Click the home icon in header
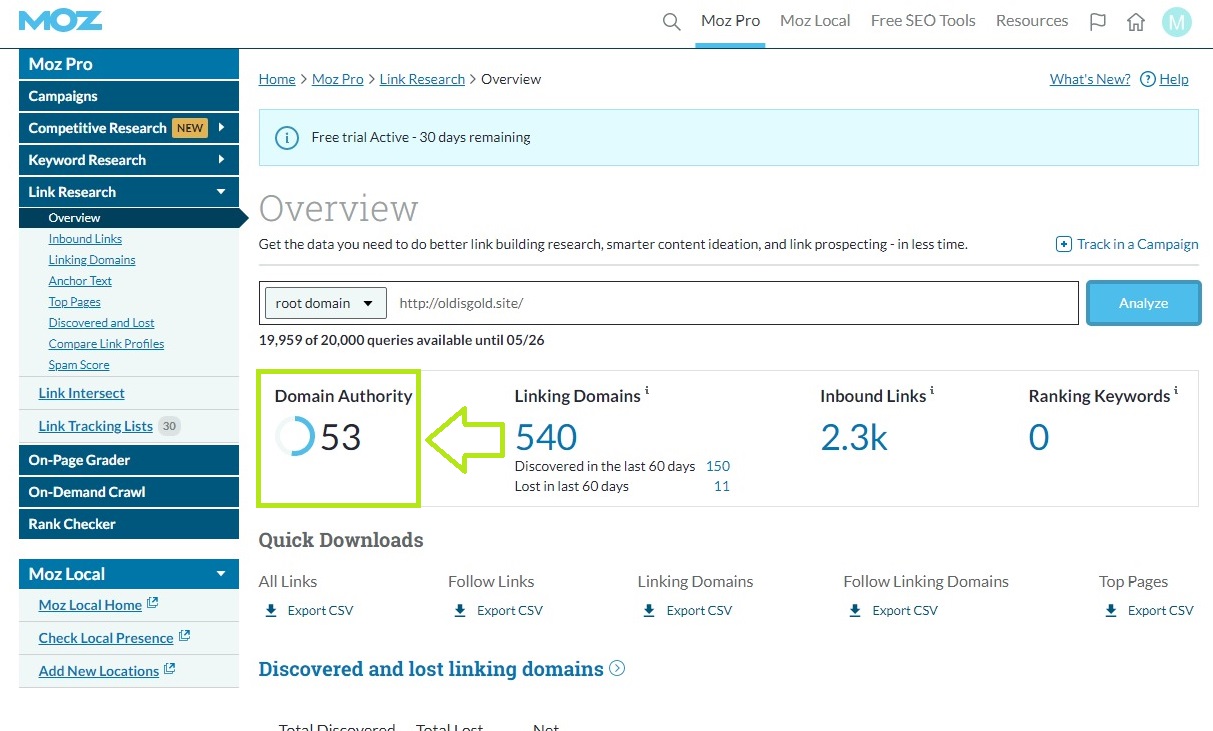The width and height of the screenshot is (1213, 731). (1136, 22)
